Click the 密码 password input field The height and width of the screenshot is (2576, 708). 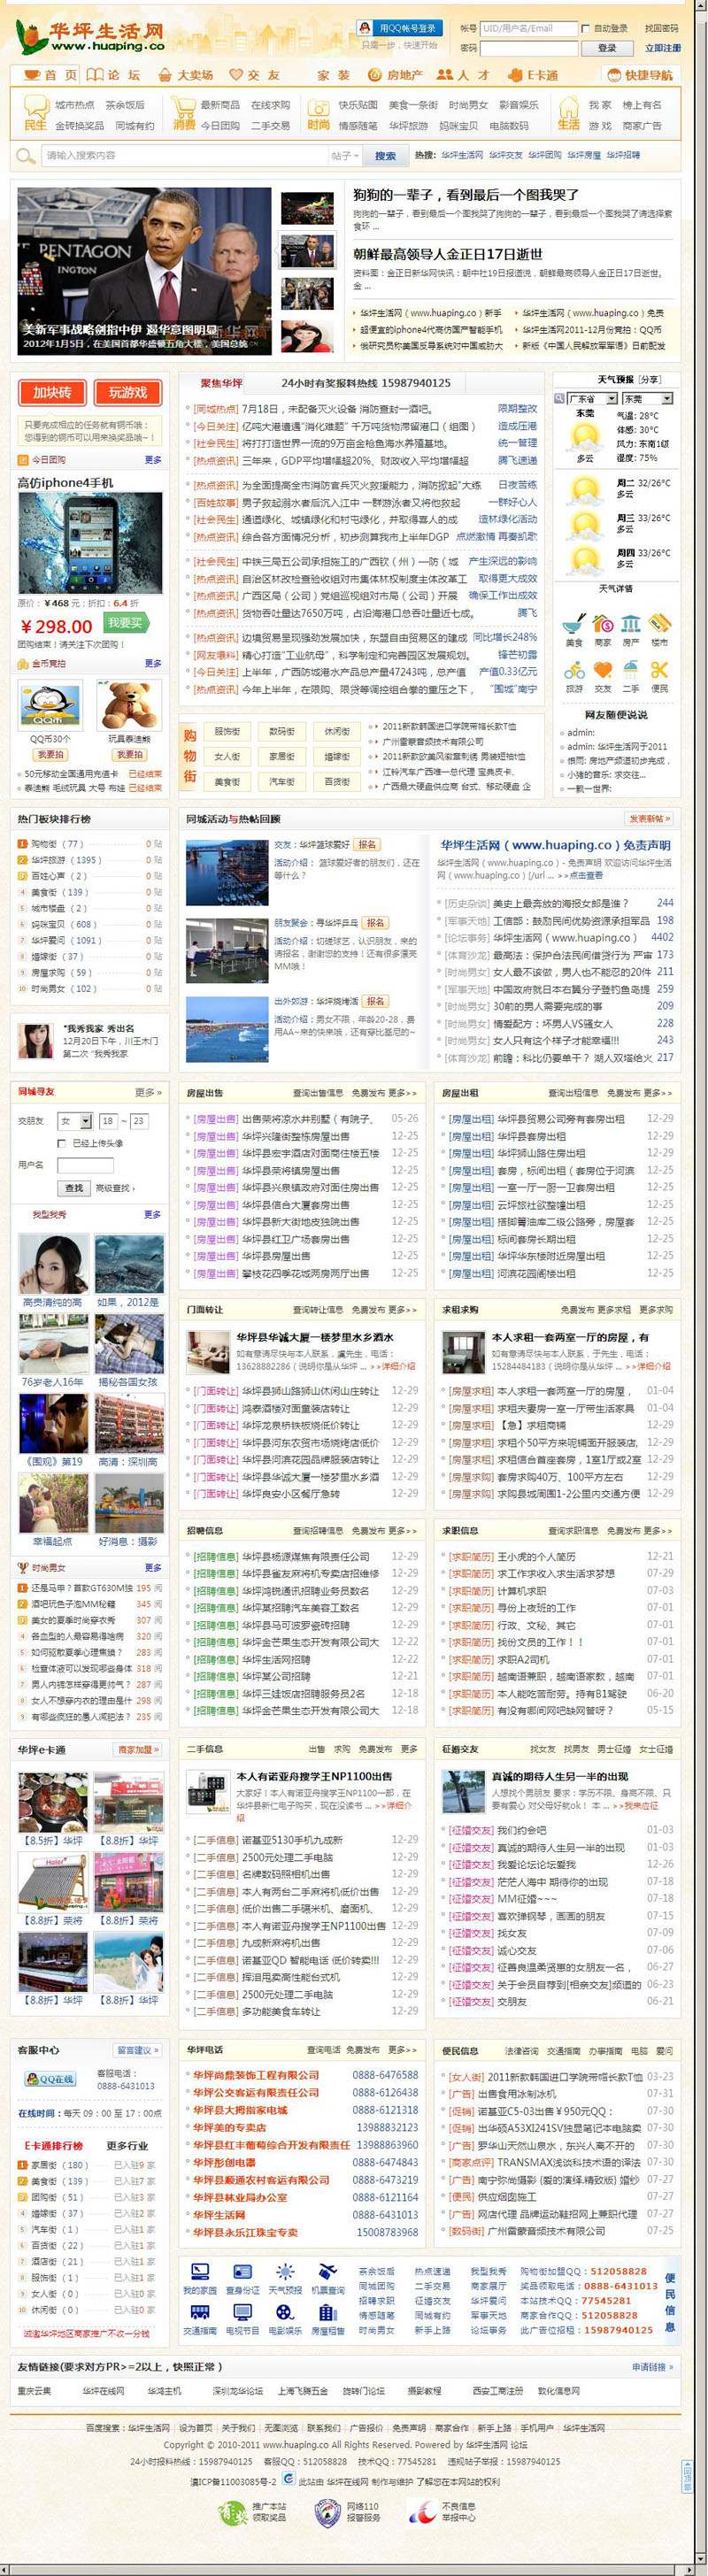[x=528, y=48]
